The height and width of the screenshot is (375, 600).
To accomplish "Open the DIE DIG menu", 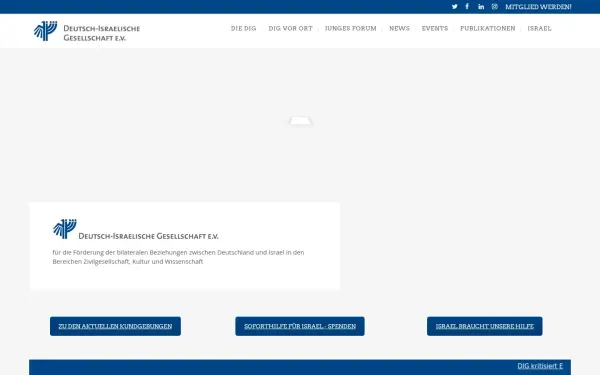I will 243,28.
